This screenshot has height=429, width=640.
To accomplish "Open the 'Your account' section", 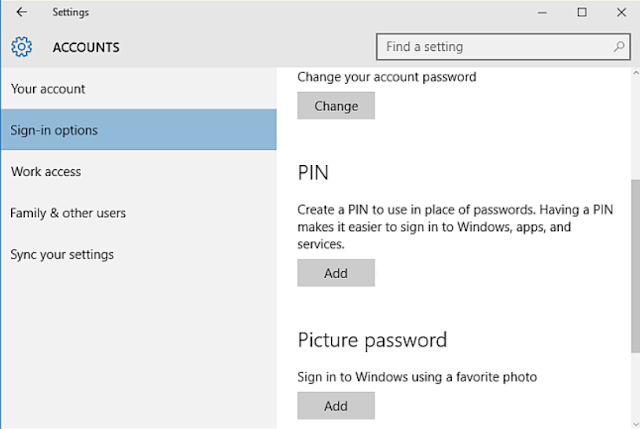I will tap(48, 89).
